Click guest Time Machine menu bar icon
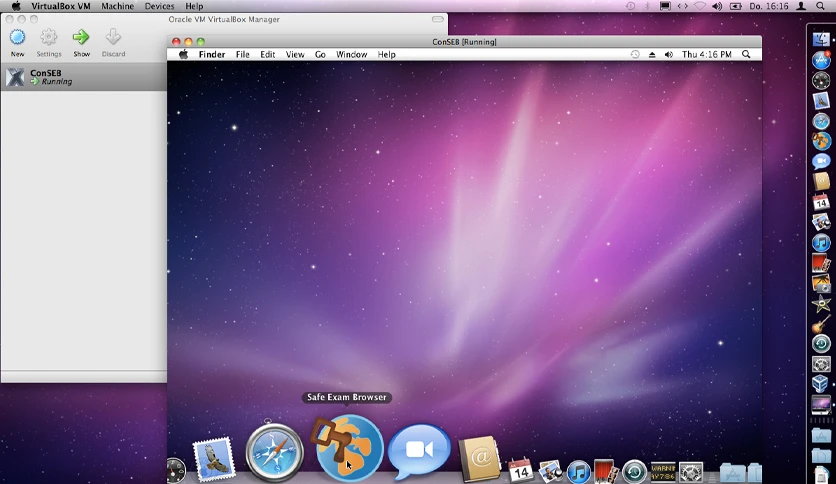Screen dimensions: 836x484 634,54
